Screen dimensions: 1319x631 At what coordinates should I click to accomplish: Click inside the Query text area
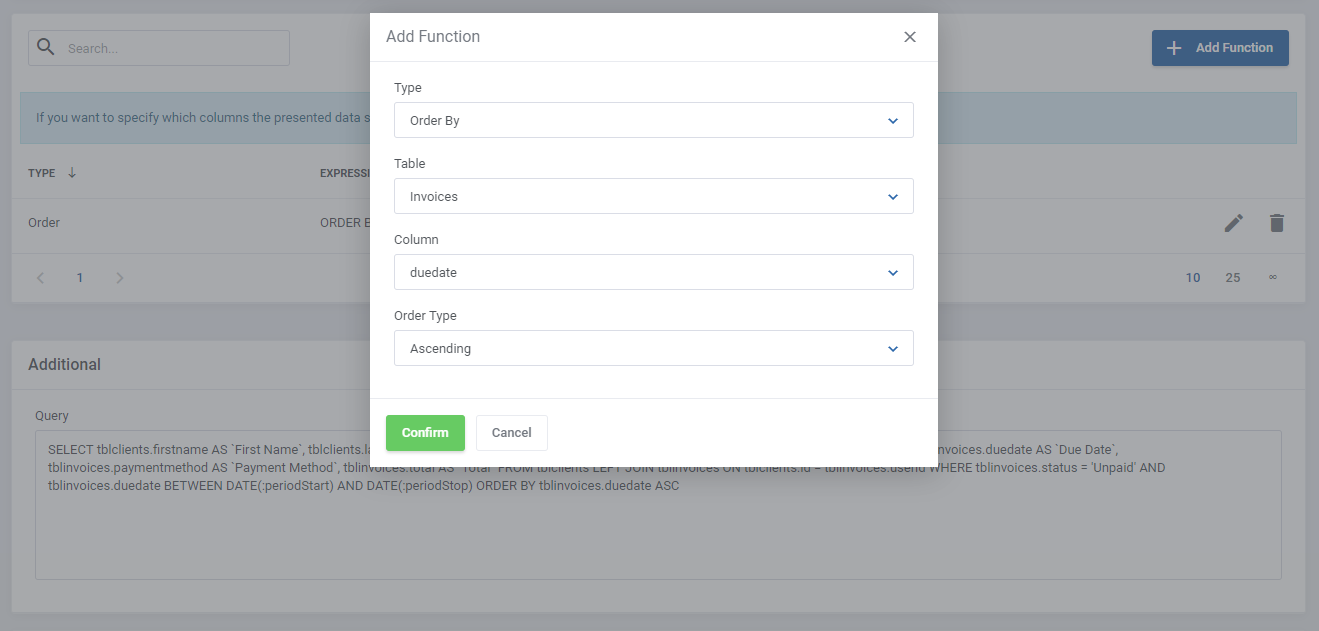658,530
